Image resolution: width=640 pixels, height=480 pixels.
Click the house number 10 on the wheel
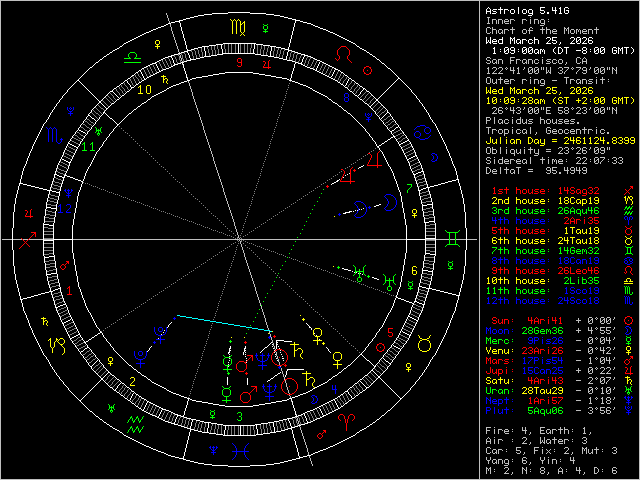(145, 89)
